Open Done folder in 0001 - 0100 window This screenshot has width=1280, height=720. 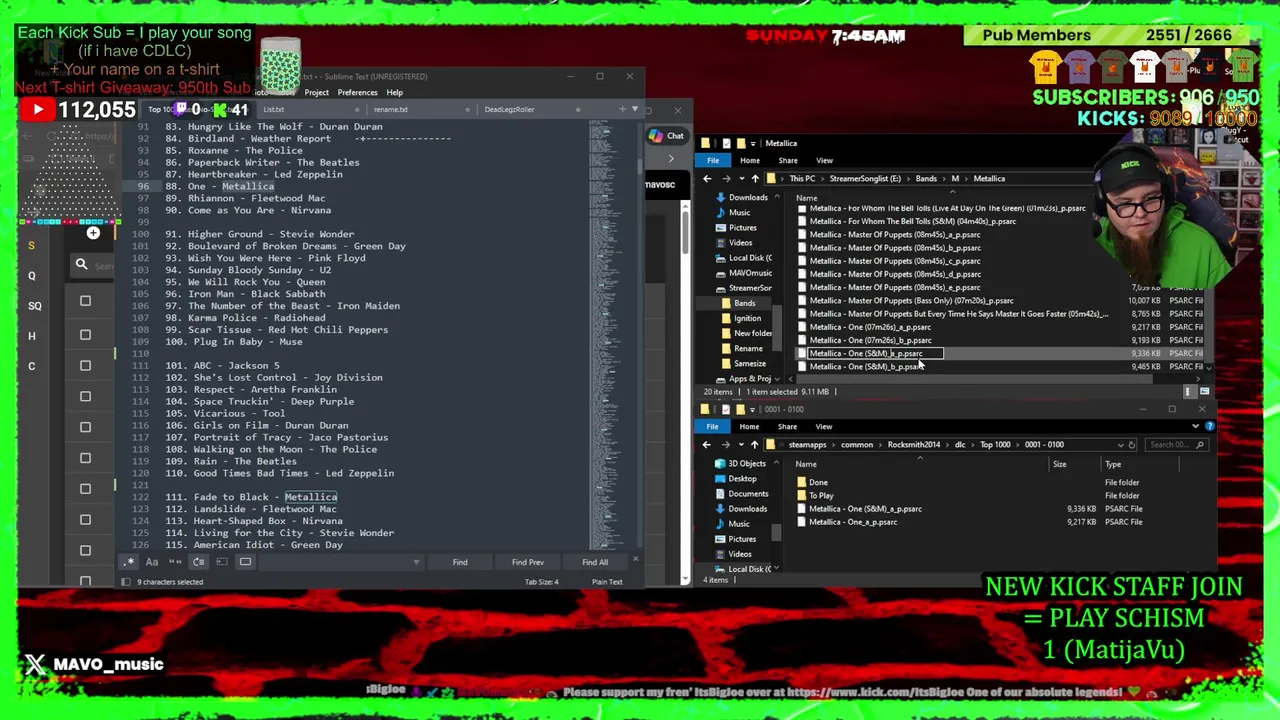[x=818, y=482]
